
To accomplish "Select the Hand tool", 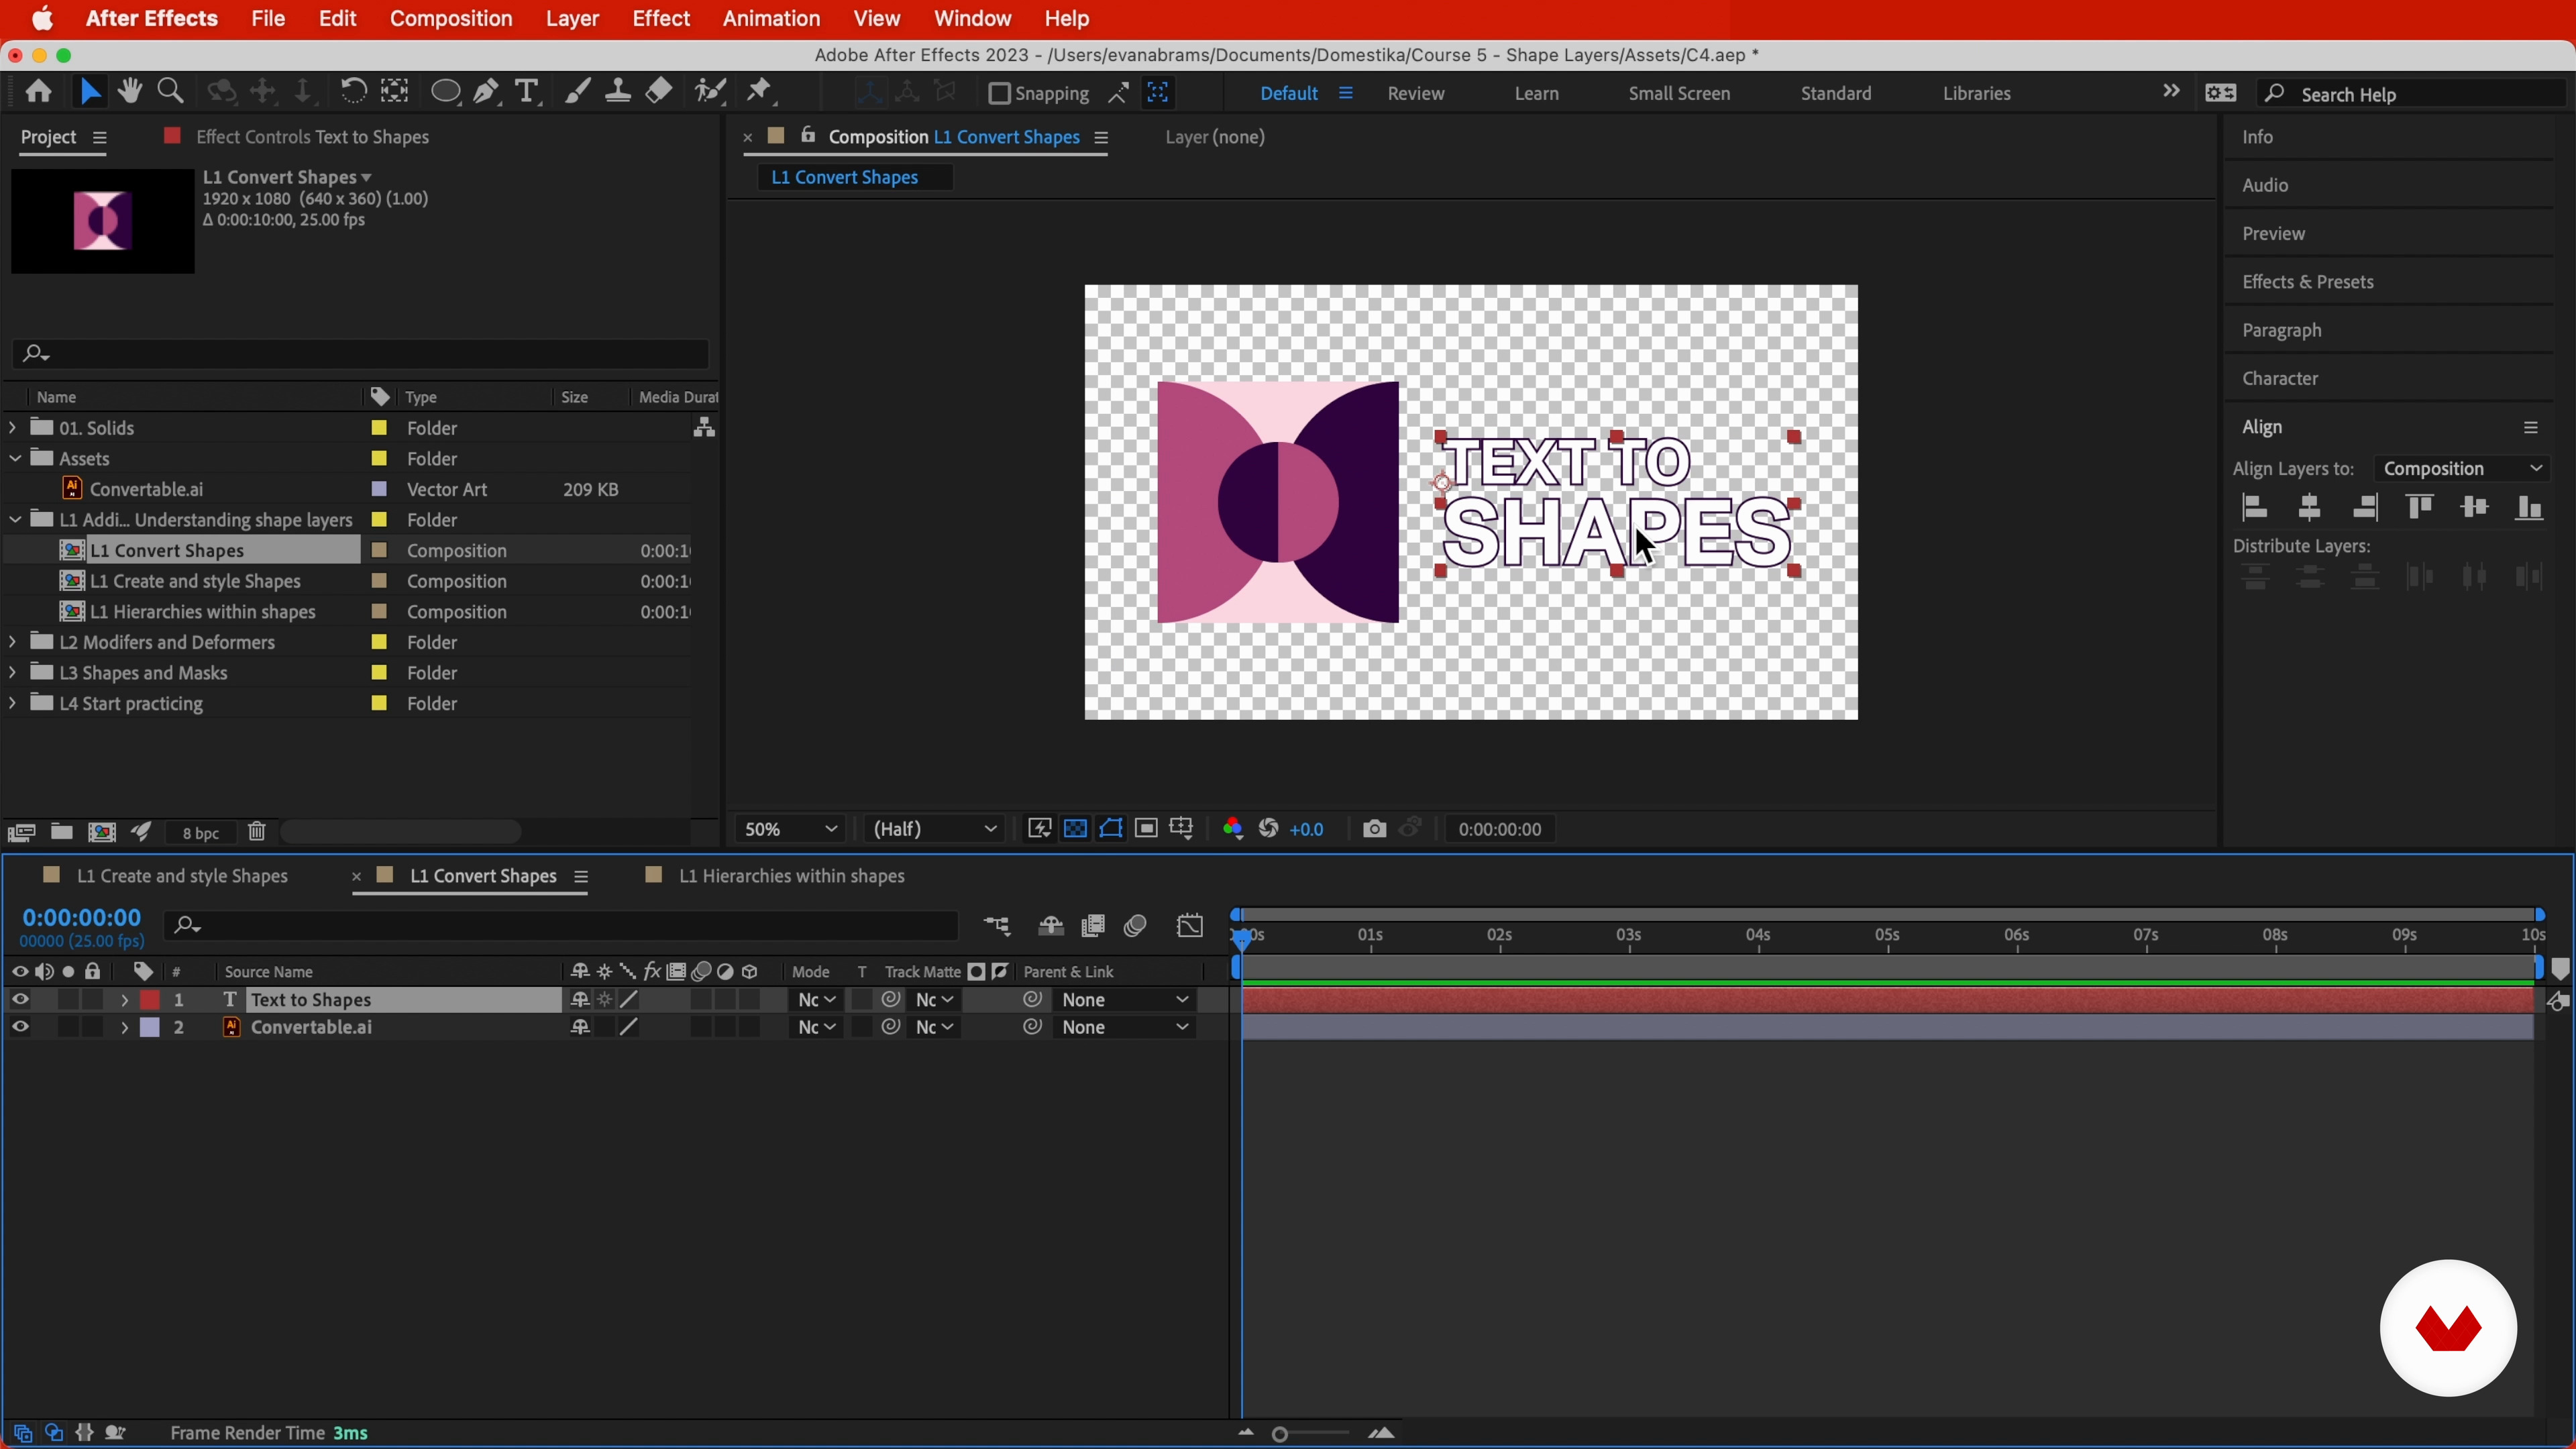I will click(x=129, y=92).
